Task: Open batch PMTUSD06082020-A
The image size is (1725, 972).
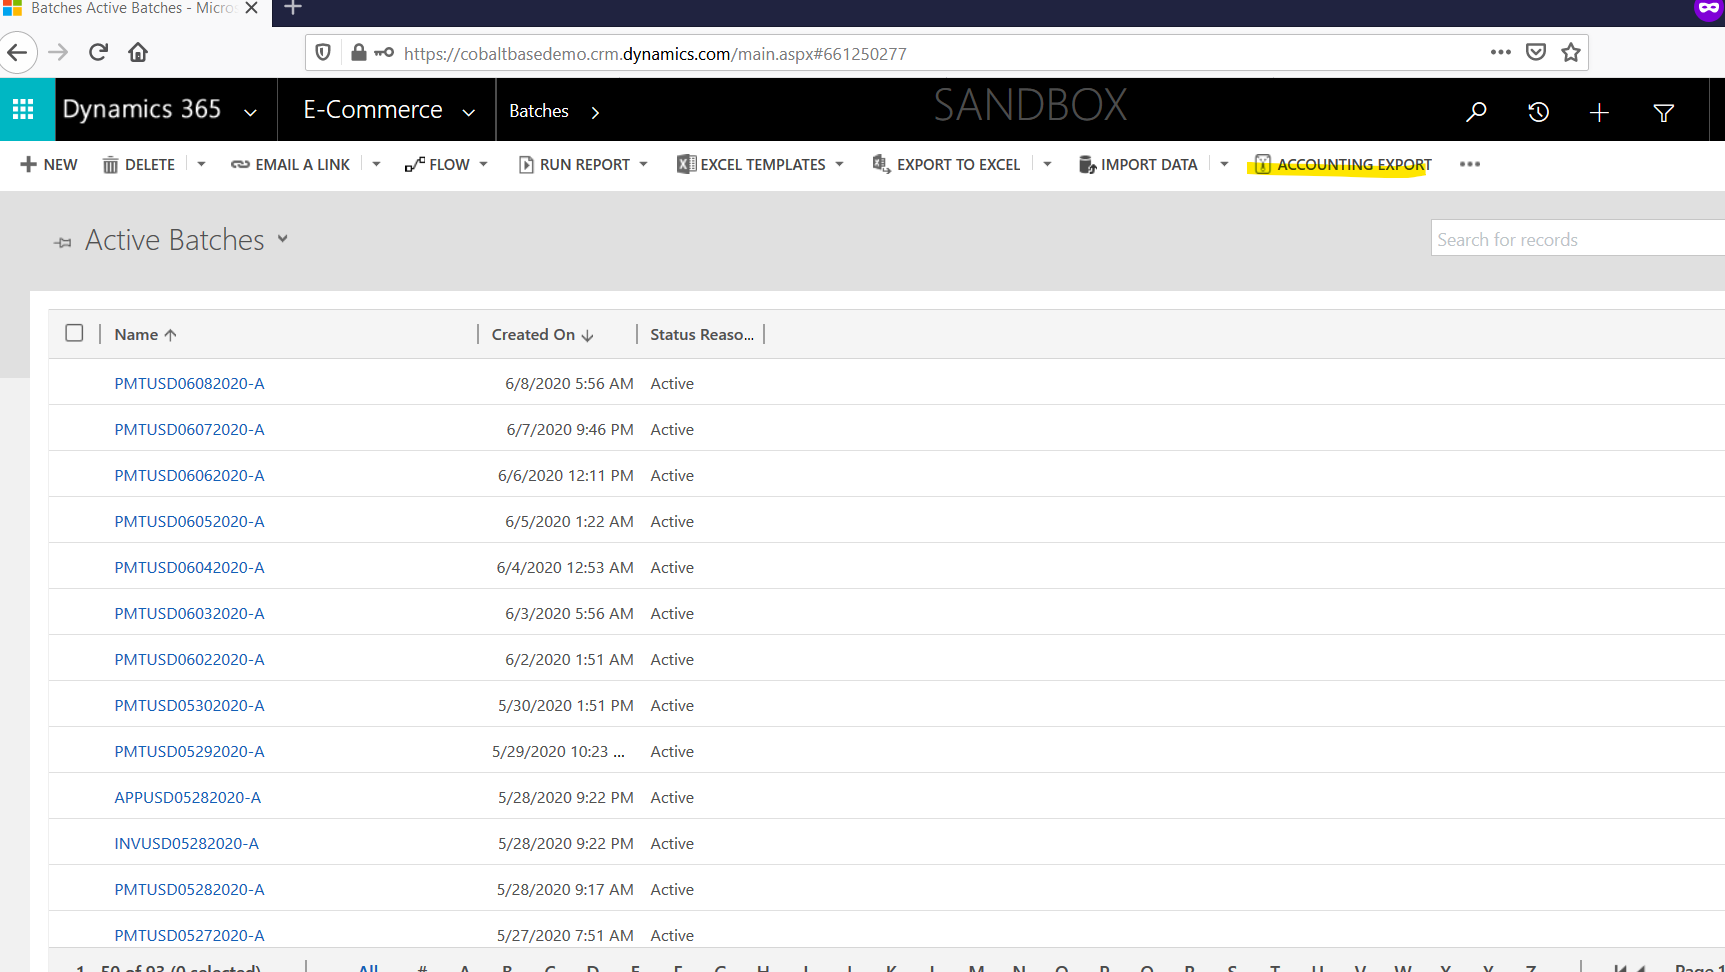Action: 189,383
